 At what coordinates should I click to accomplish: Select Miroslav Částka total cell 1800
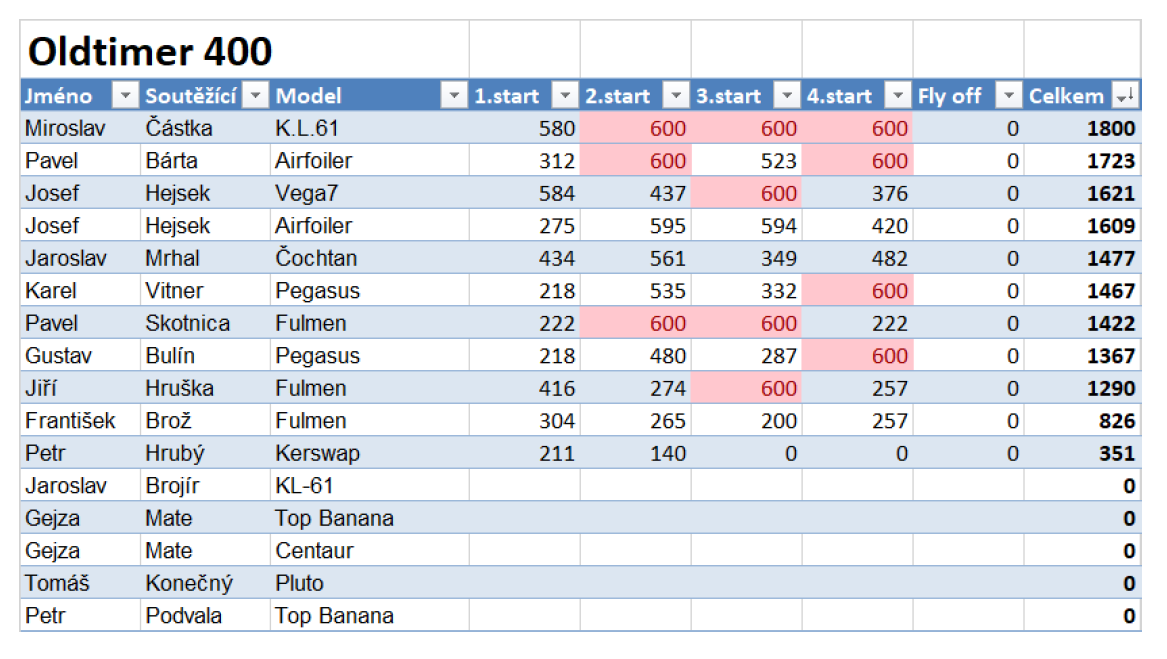pos(1082,128)
